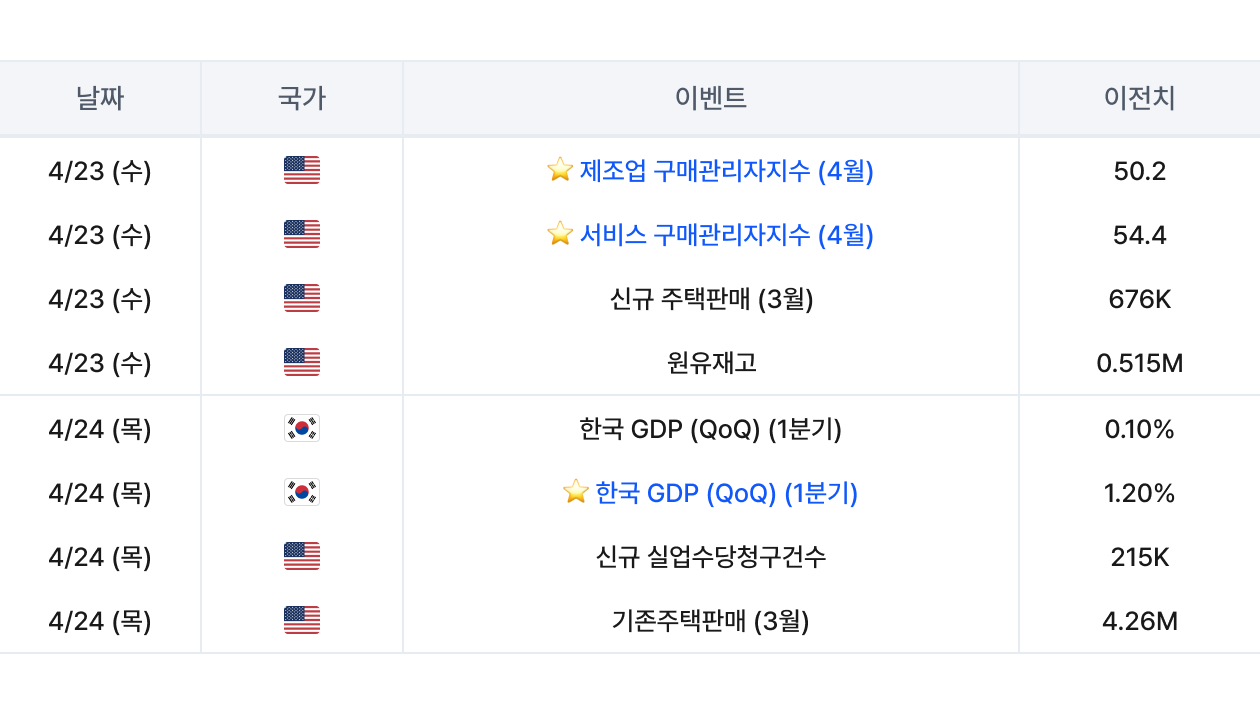
Task: Click the star icon beside highlighted 한국 GDP
Action: click(x=576, y=492)
